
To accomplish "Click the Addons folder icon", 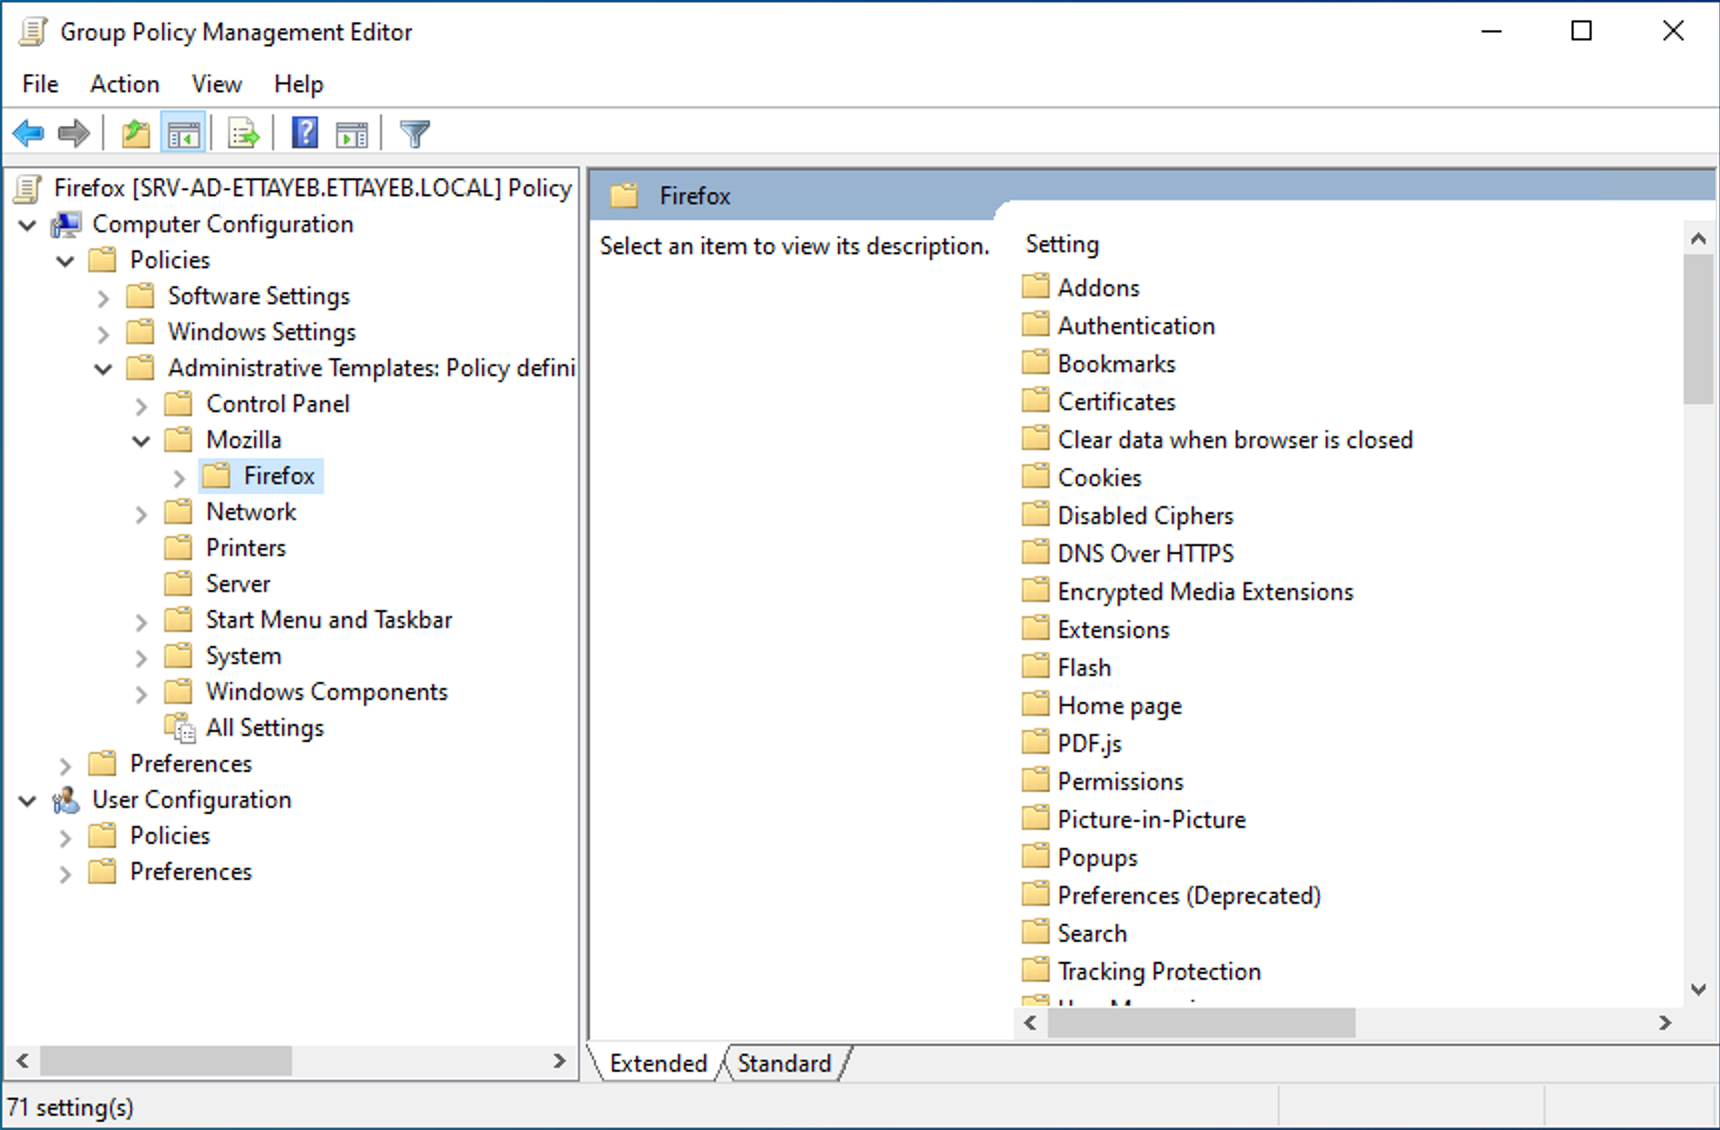I will [x=1036, y=287].
